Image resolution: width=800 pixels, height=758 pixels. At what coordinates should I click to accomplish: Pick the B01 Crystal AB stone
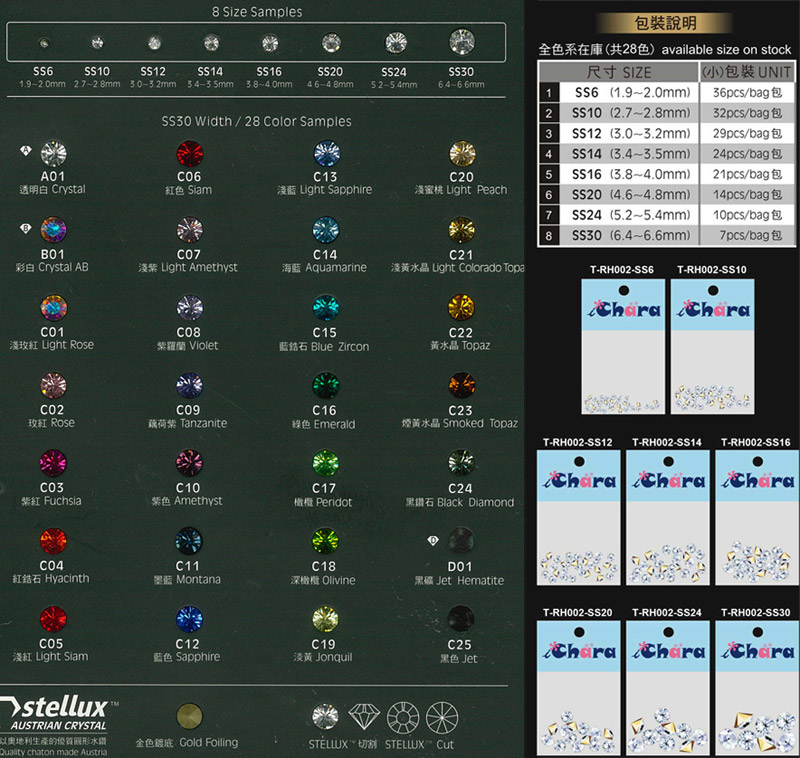pos(54,230)
